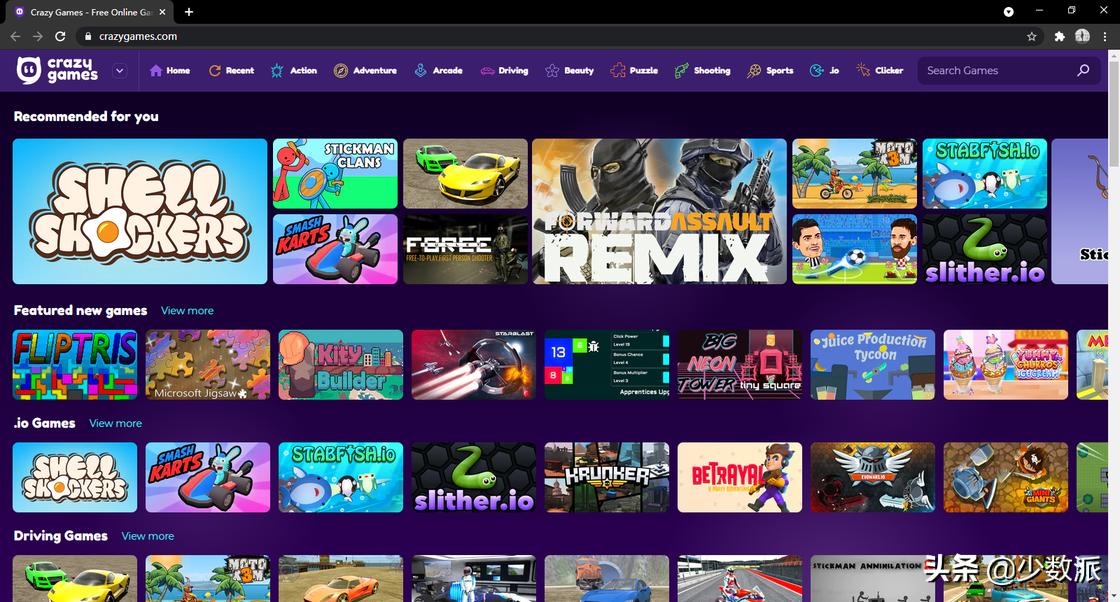Viewport: 1120px width, 602px height.
Task: Open the Shooting games category
Action: point(702,71)
